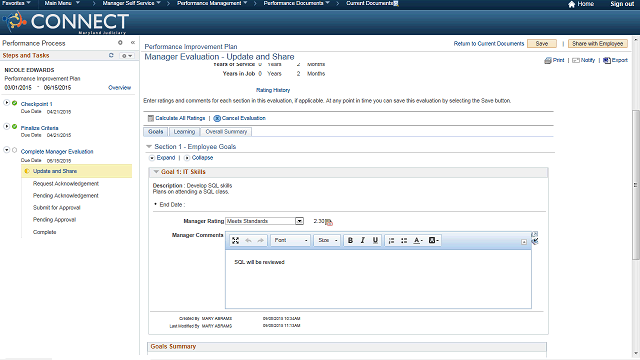Click Current Documents breadcrumb
This screenshot has height=360, width=640.
click(370, 3)
